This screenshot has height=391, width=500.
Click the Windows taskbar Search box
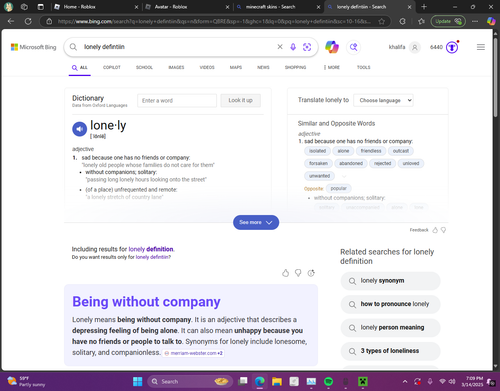click(190, 381)
